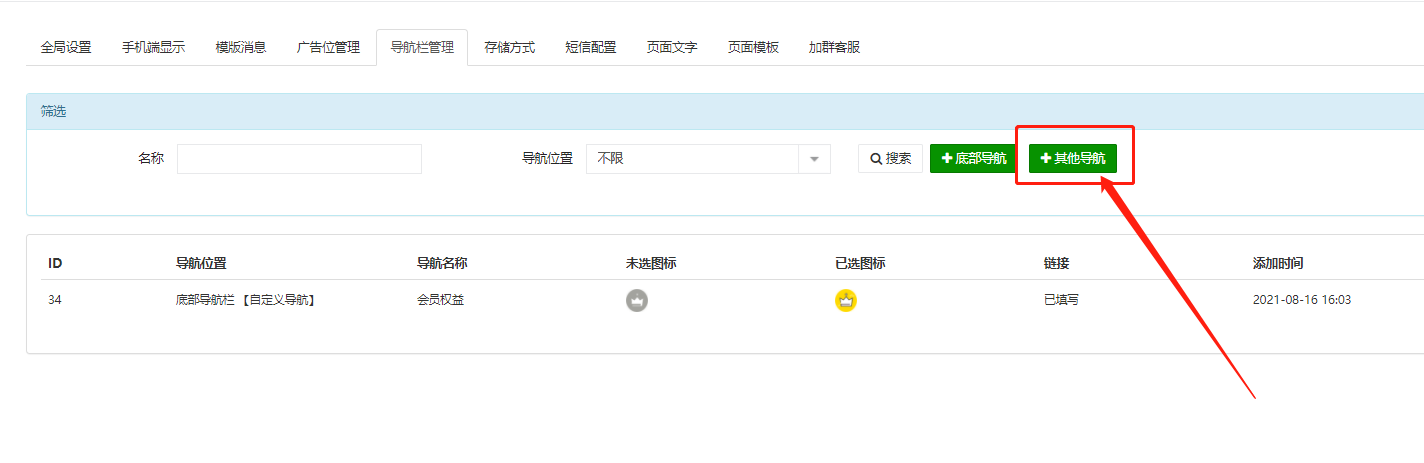Click the ID column header

55,263
